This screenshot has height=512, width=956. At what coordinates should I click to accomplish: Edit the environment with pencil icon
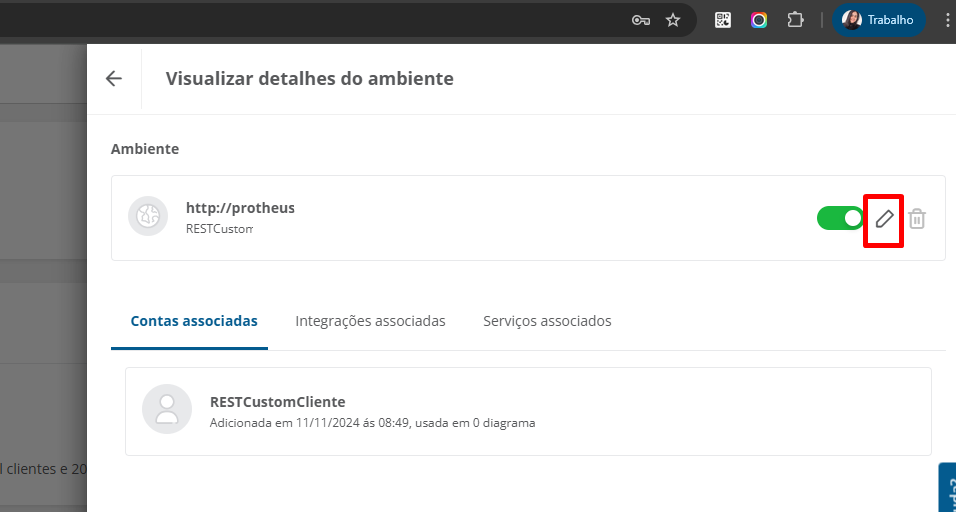[884, 218]
